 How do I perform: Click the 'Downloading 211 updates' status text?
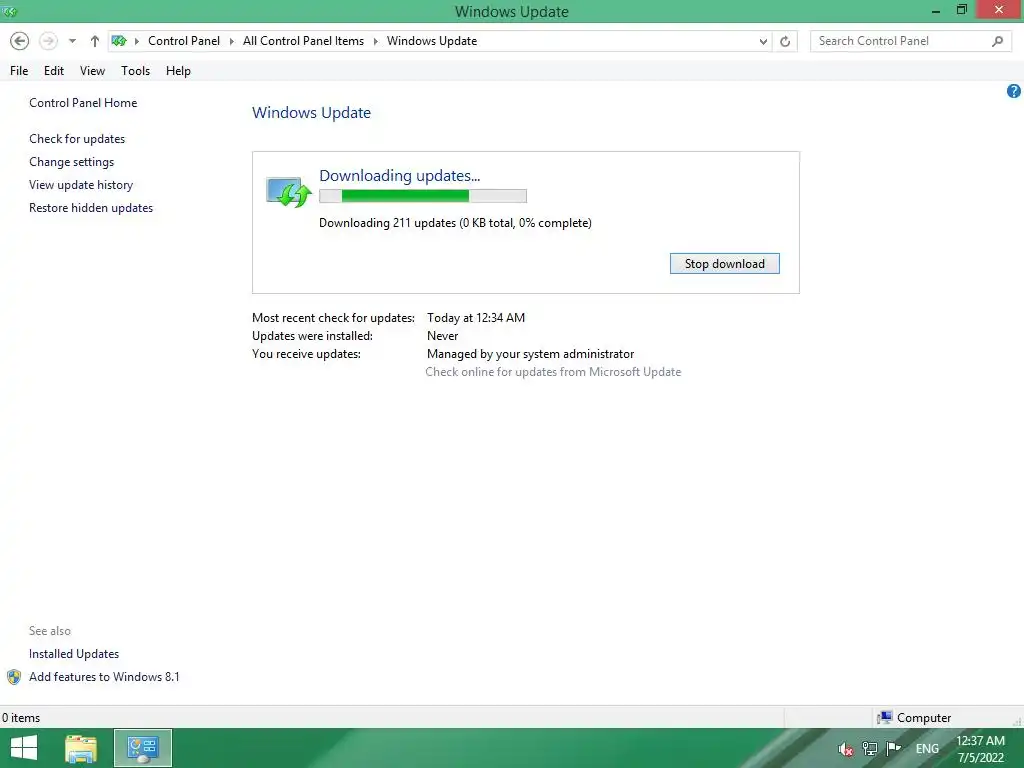click(x=455, y=223)
